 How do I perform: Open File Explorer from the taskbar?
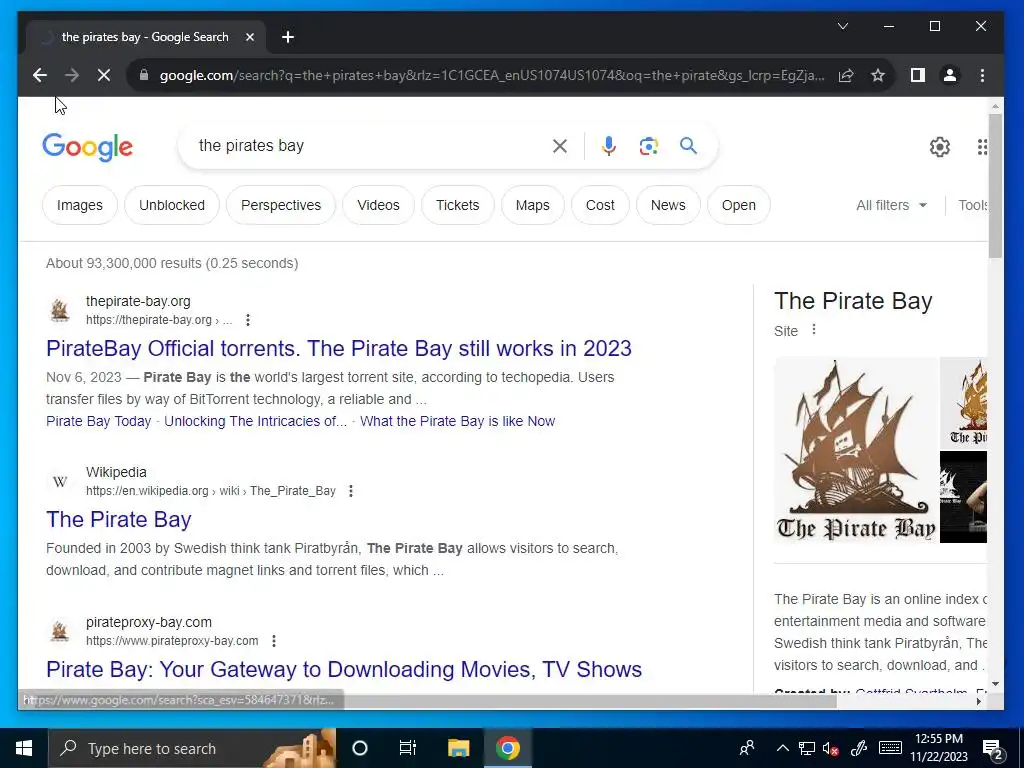458,748
